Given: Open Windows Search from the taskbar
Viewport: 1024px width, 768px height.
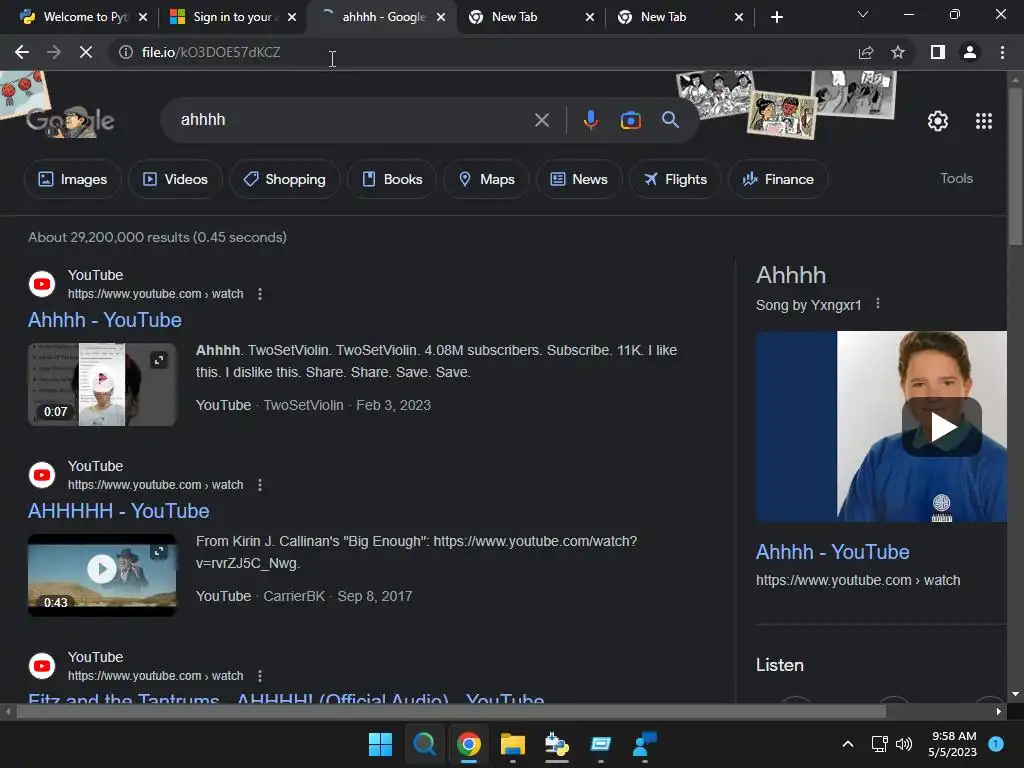Looking at the screenshot, I should click(424, 744).
